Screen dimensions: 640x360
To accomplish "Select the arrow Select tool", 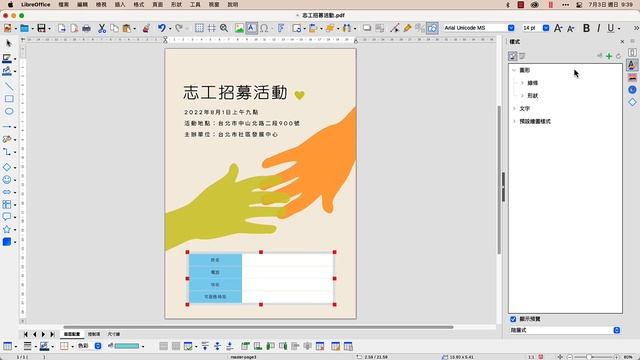I will point(9,43).
